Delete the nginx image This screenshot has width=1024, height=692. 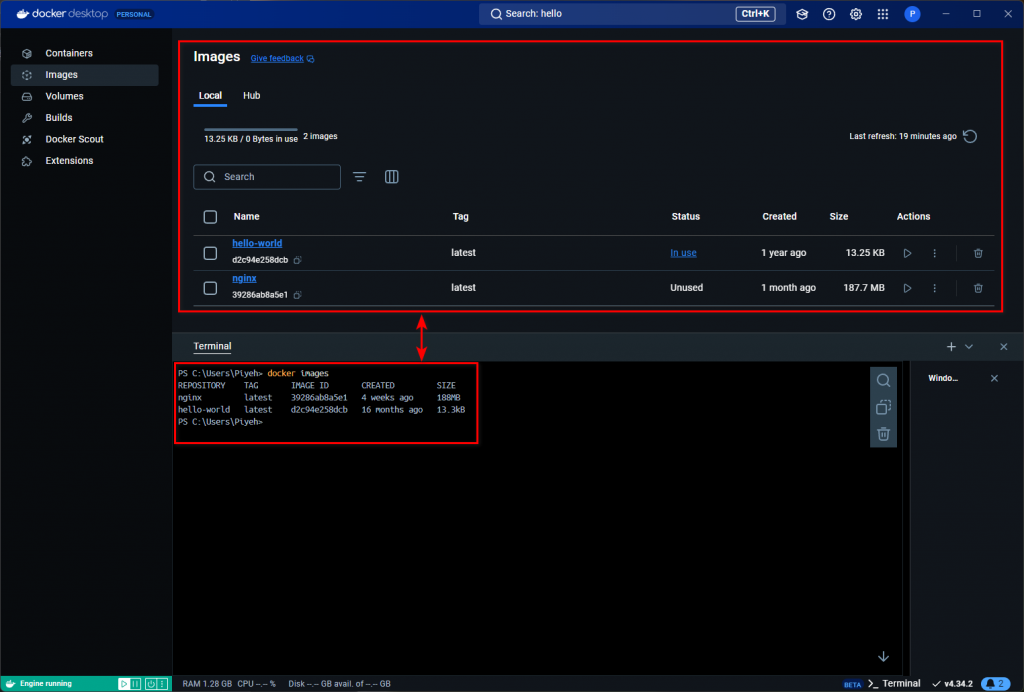978,288
